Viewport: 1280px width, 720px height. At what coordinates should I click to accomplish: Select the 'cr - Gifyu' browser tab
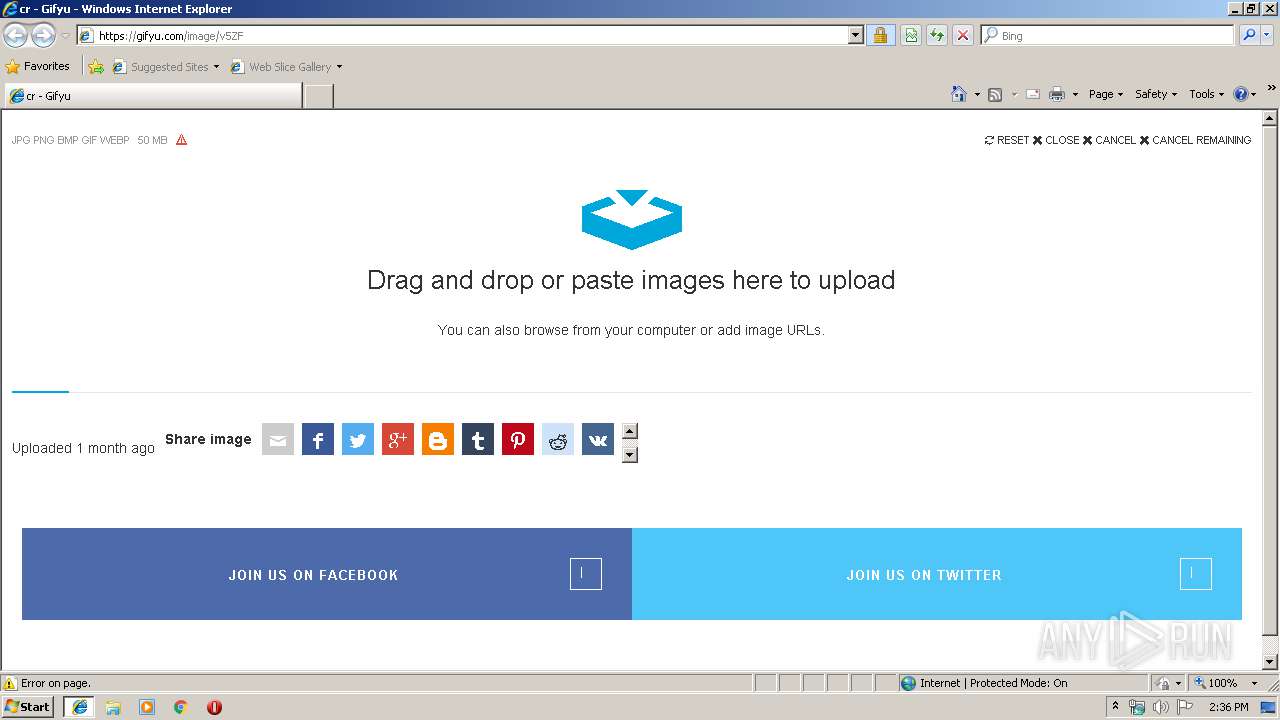tap(153, 96)
